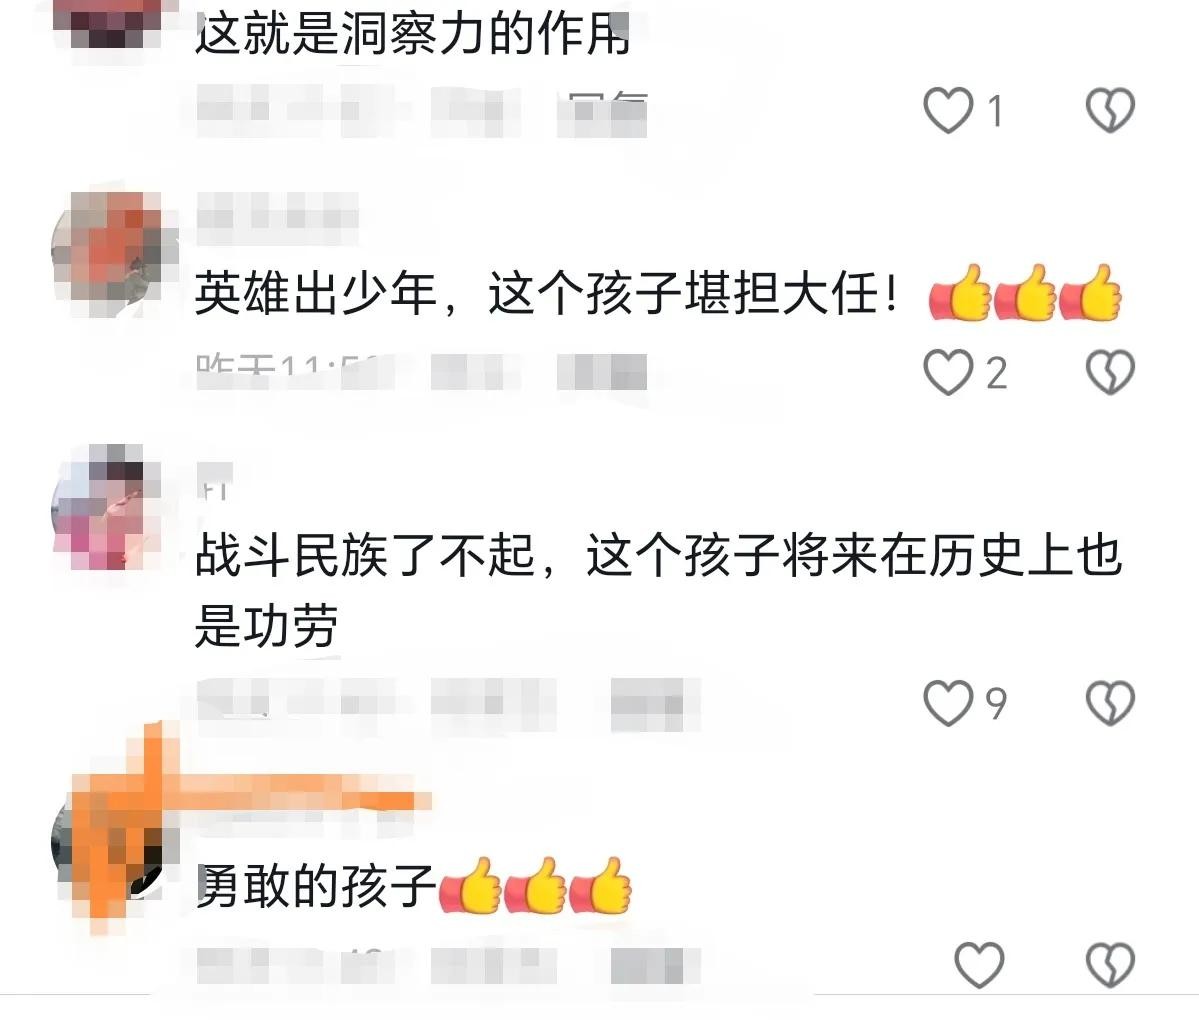
Task: Tap reply under 战斗民族了不起 comment
Action: pos(655,704)
